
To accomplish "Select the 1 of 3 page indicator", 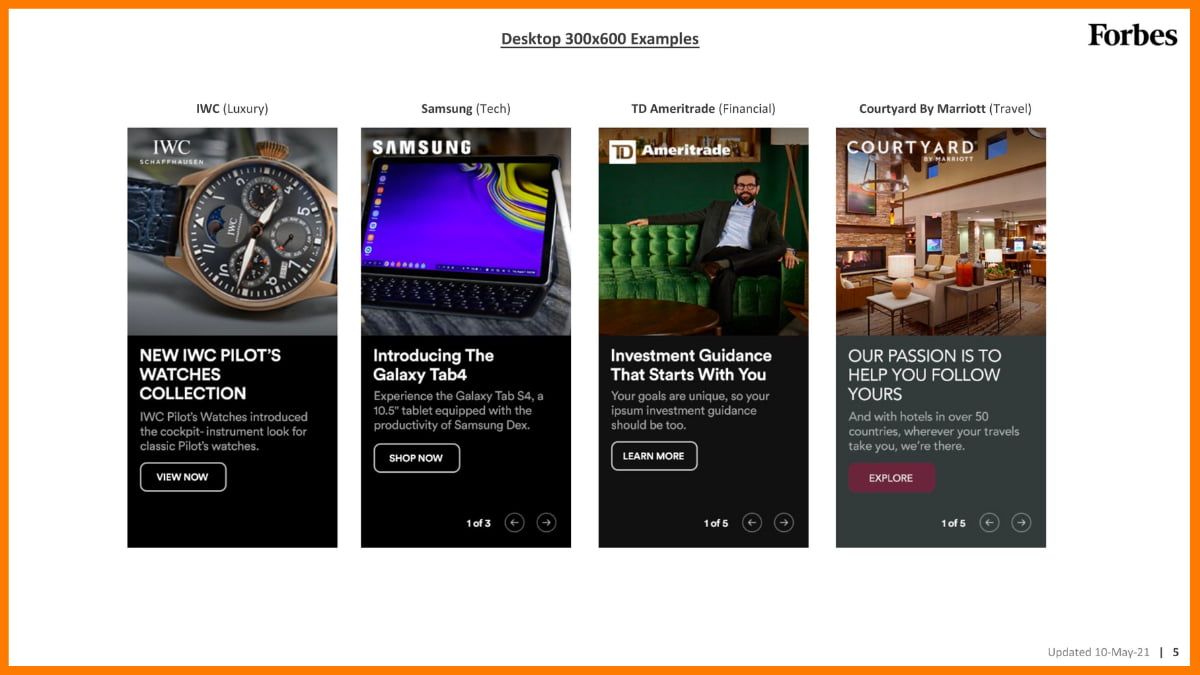I will pos(477,522).
